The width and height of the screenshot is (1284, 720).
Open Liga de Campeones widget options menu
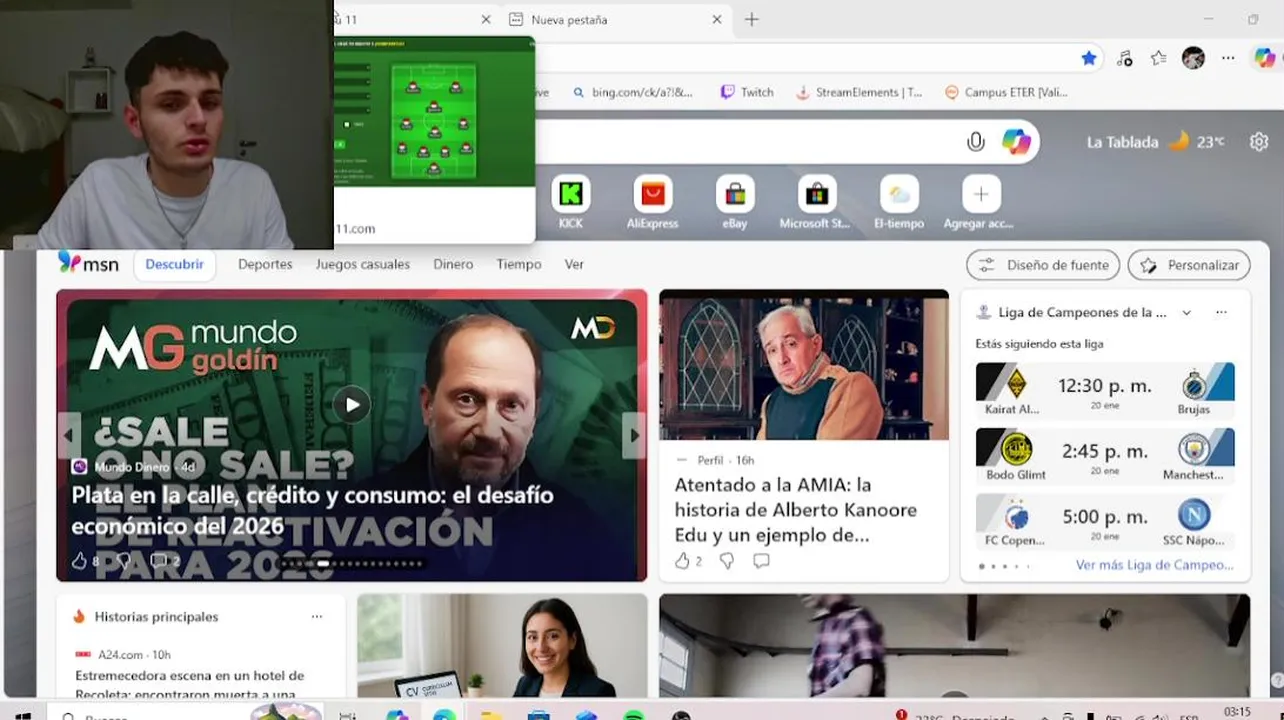pos(1221,312)
